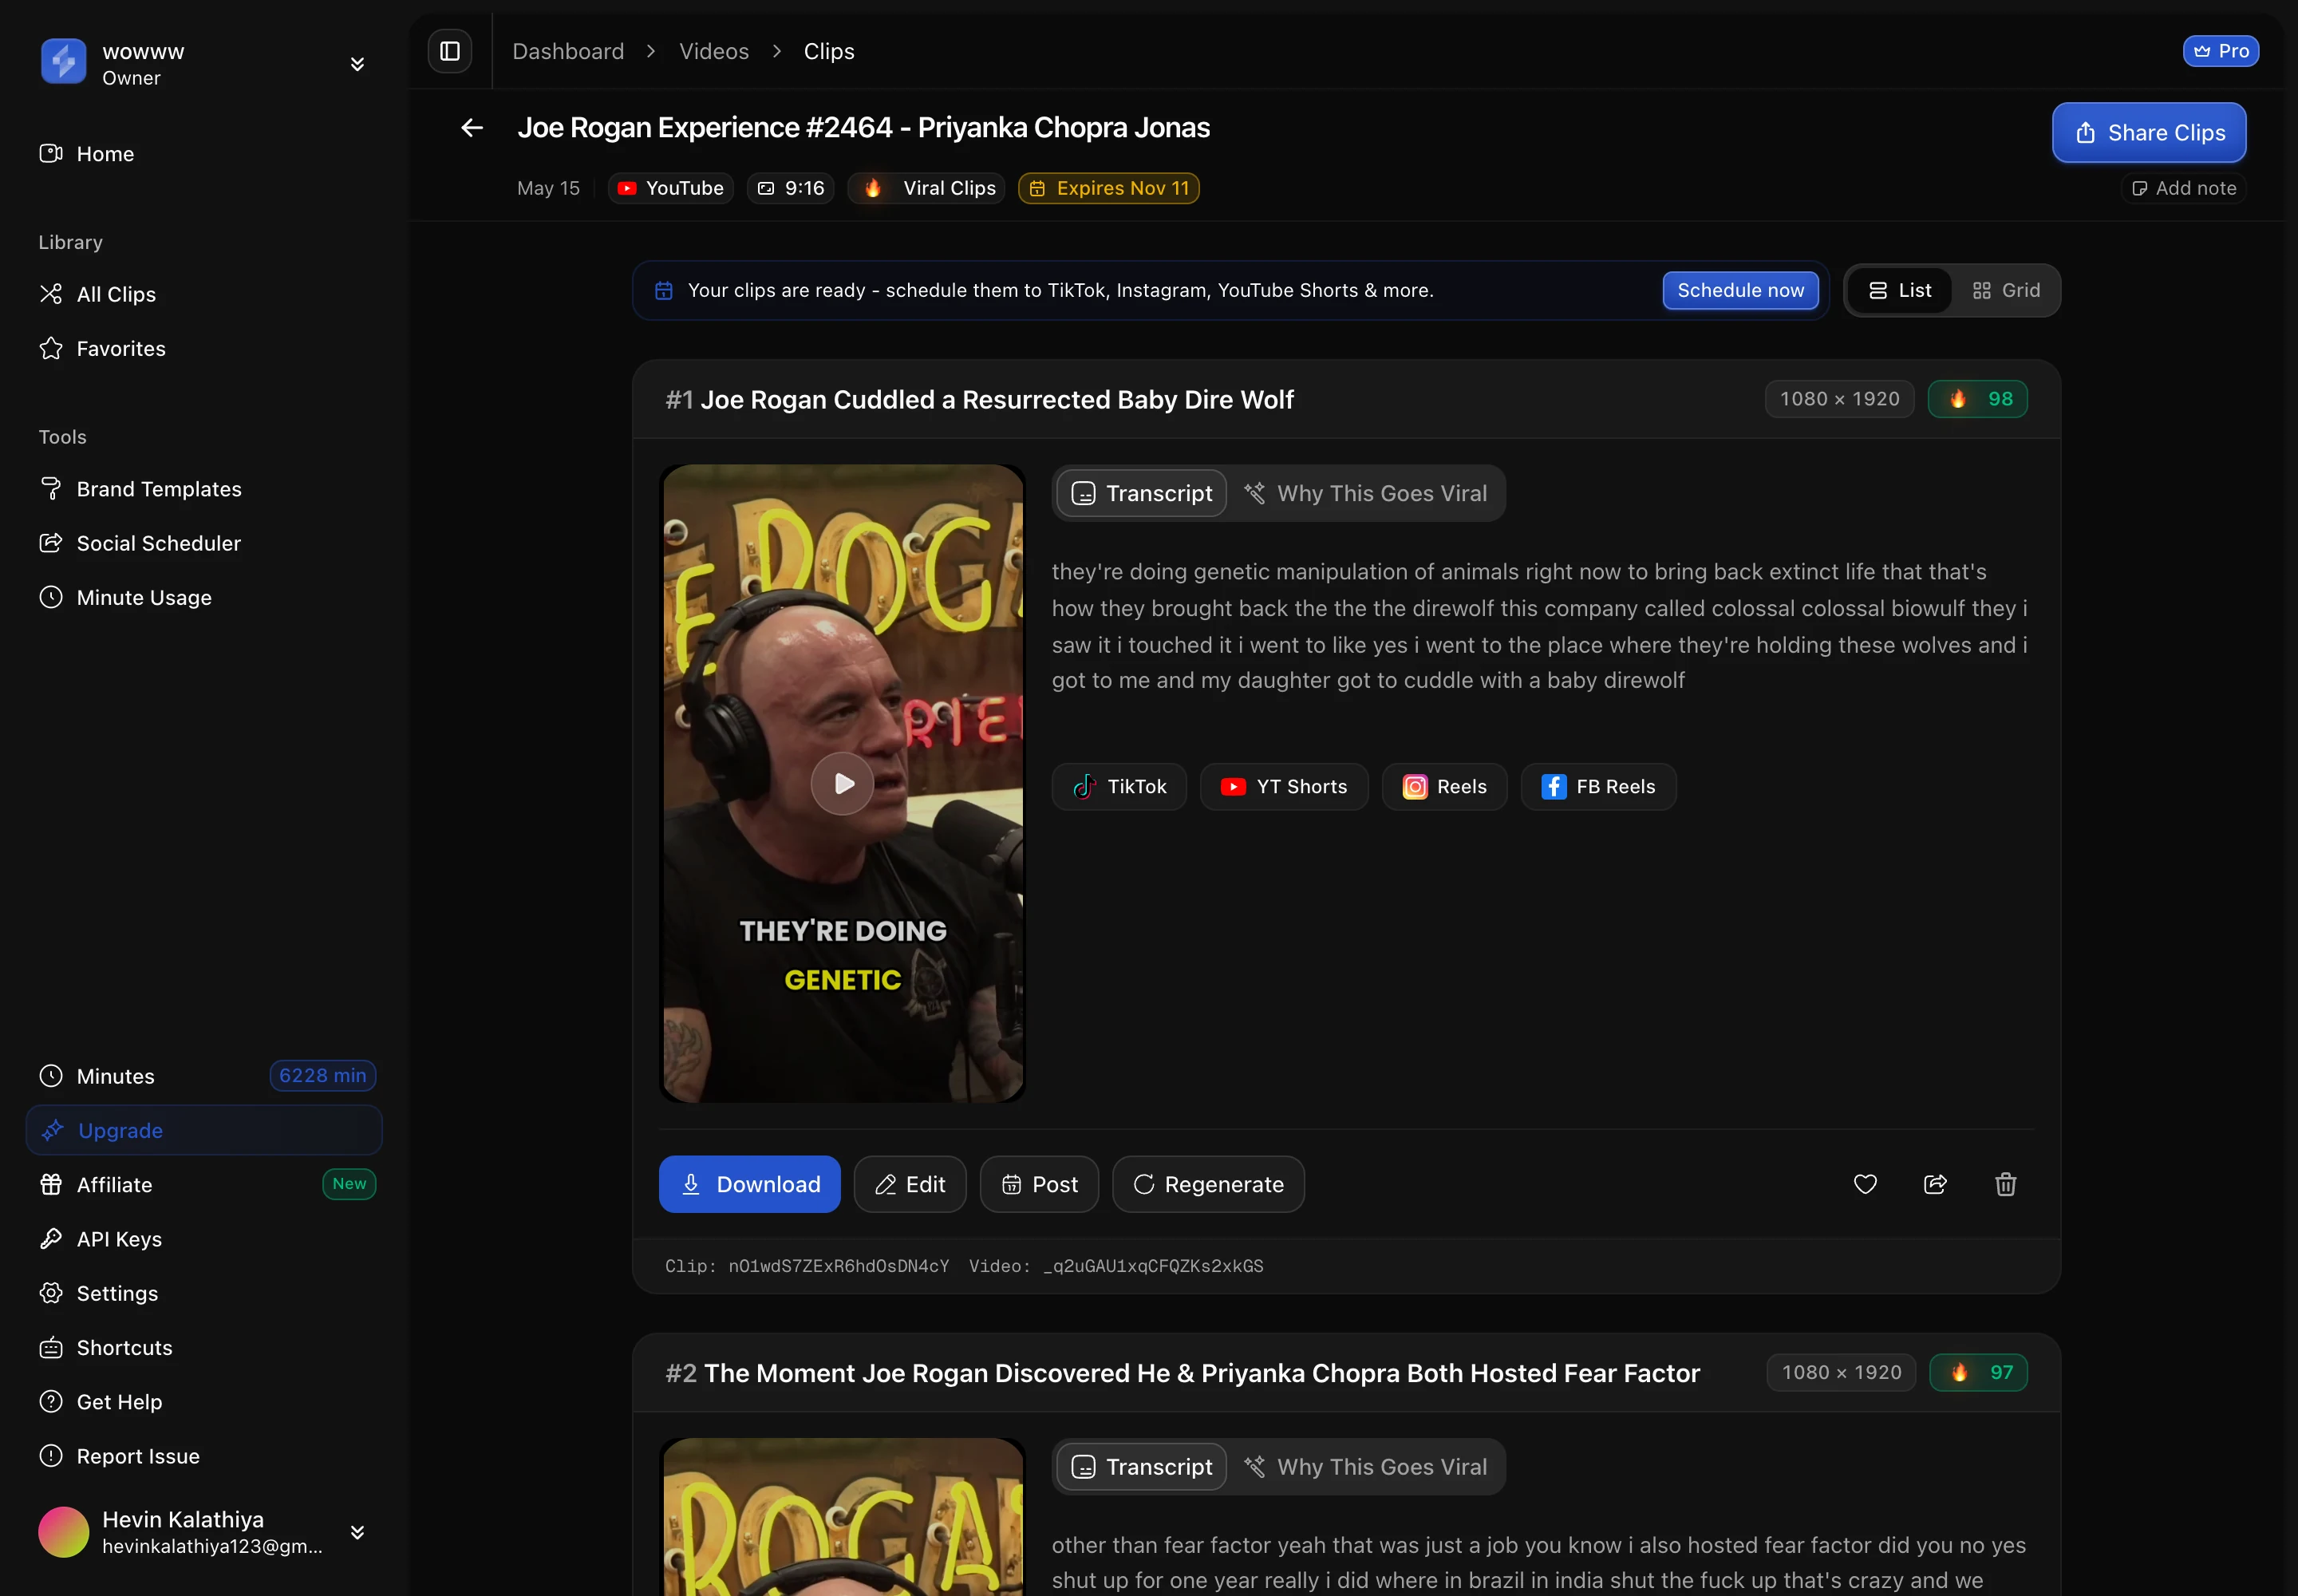Click Schedule now button

[1740, 290]
